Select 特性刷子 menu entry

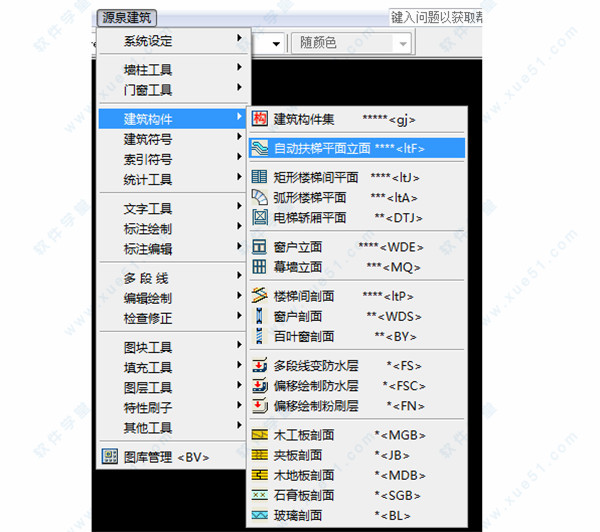click(x=172, y=408)
